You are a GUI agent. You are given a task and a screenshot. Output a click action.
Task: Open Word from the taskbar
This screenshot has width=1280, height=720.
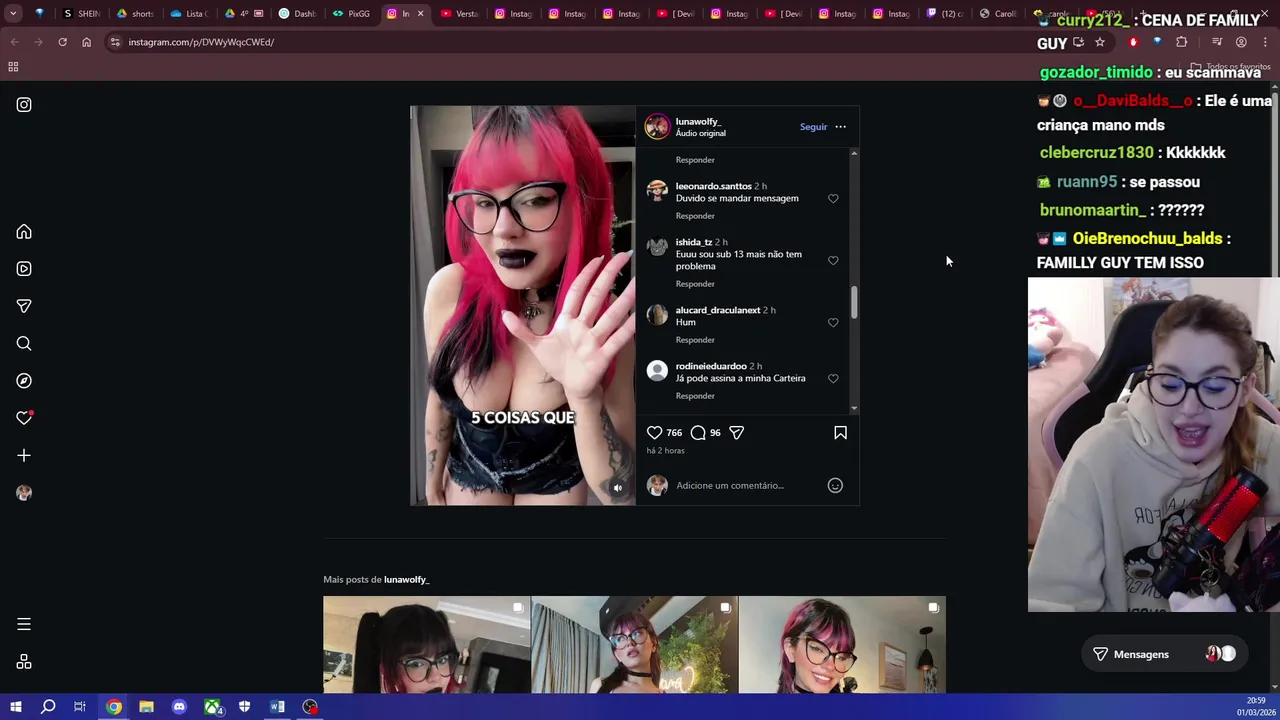coord(277,707)
